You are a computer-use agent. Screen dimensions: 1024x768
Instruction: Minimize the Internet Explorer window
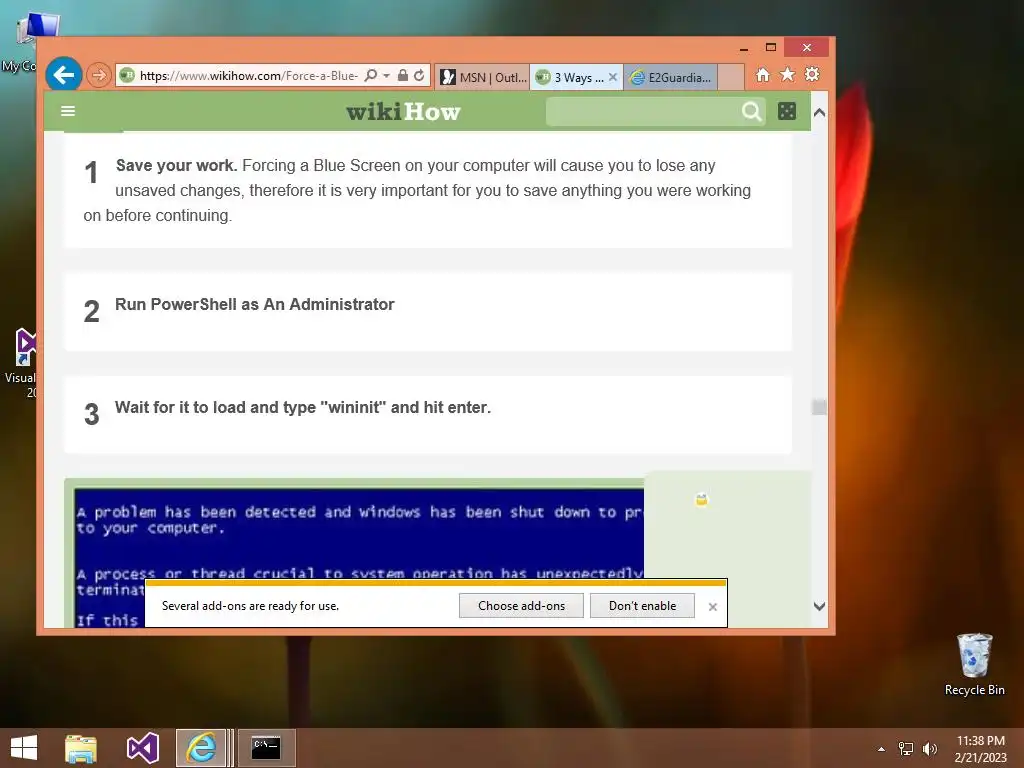click(x=744, y=48)
